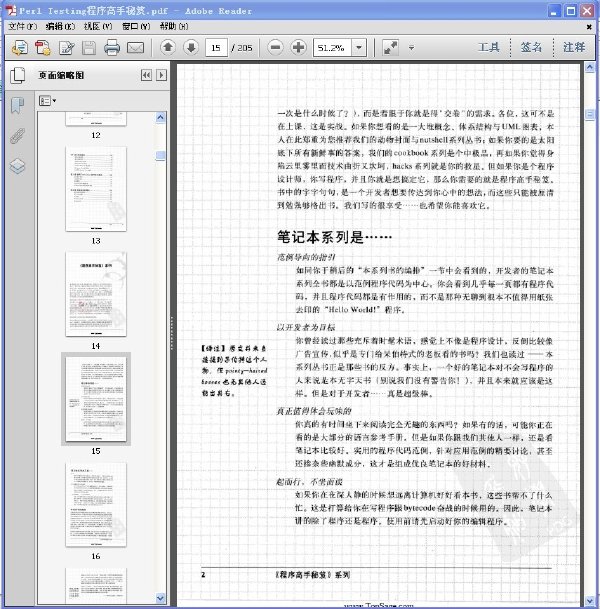Expand the toolbar options dropdown arrow
Image resolution: width=600 pixels, height=609 pixels.
(x=411, y=48)
